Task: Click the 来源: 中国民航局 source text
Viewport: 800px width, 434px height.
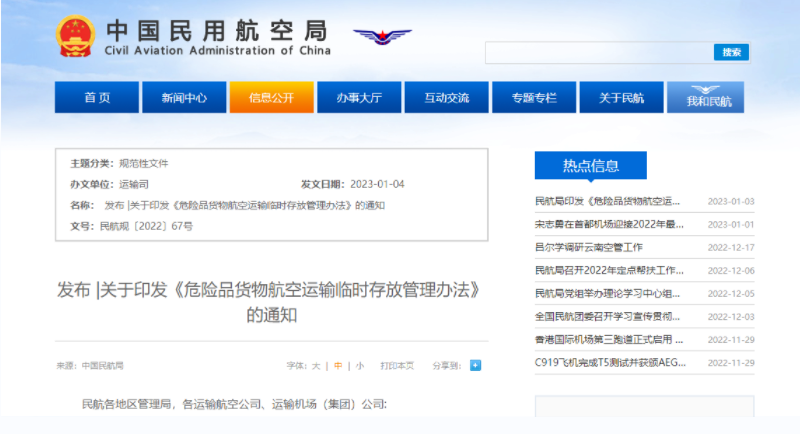Action: pyautogui.click(x=90, y=366)
